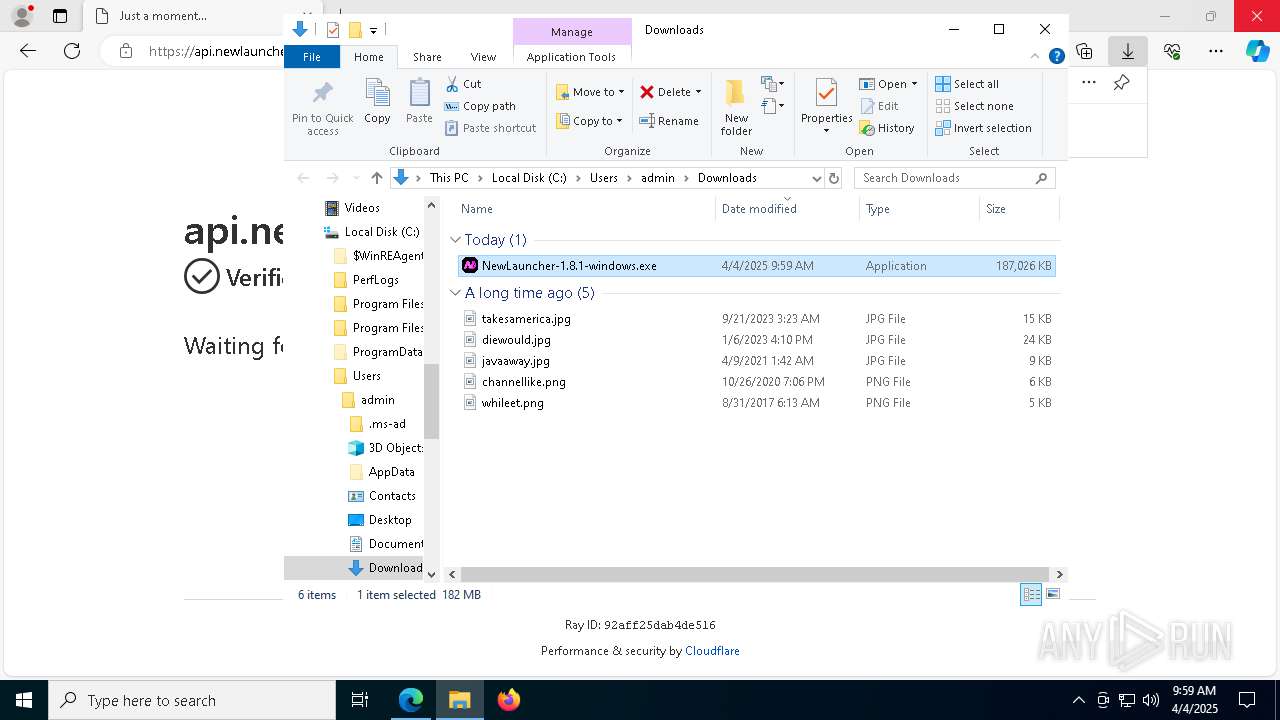Open the Delete options arrow
This screenshot has height=720, width=1280.
(x=698, y=92)
